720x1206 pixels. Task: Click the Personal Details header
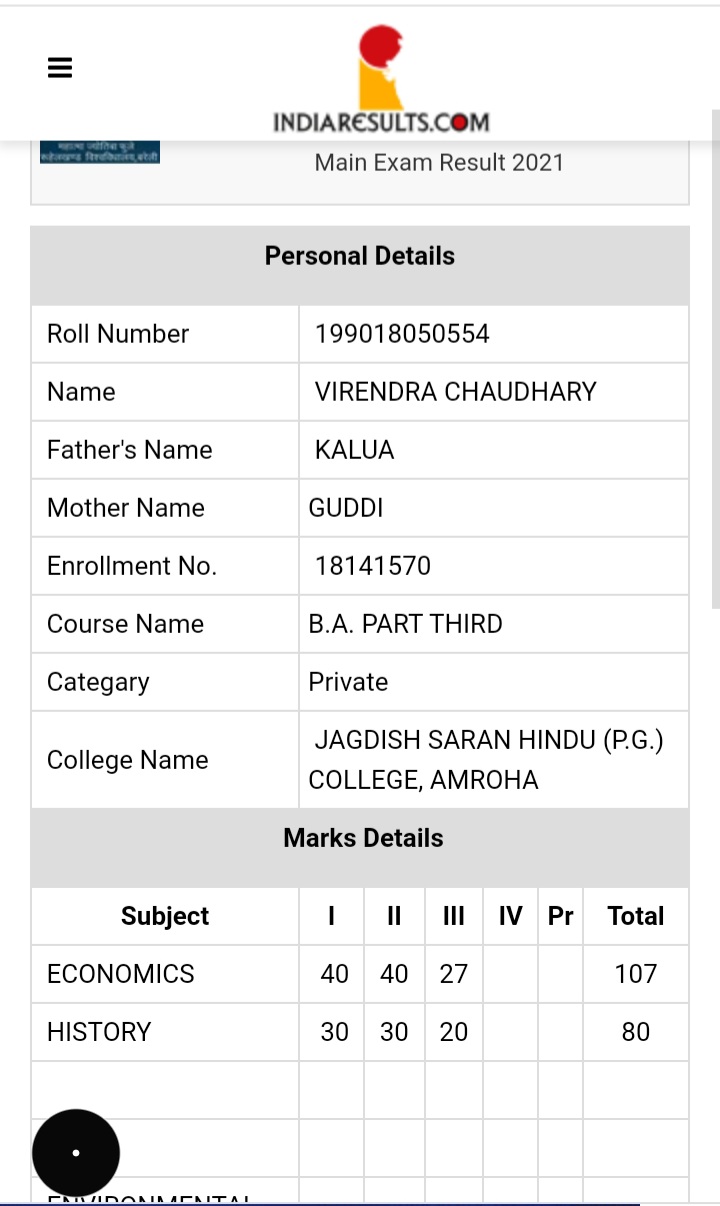360,256
